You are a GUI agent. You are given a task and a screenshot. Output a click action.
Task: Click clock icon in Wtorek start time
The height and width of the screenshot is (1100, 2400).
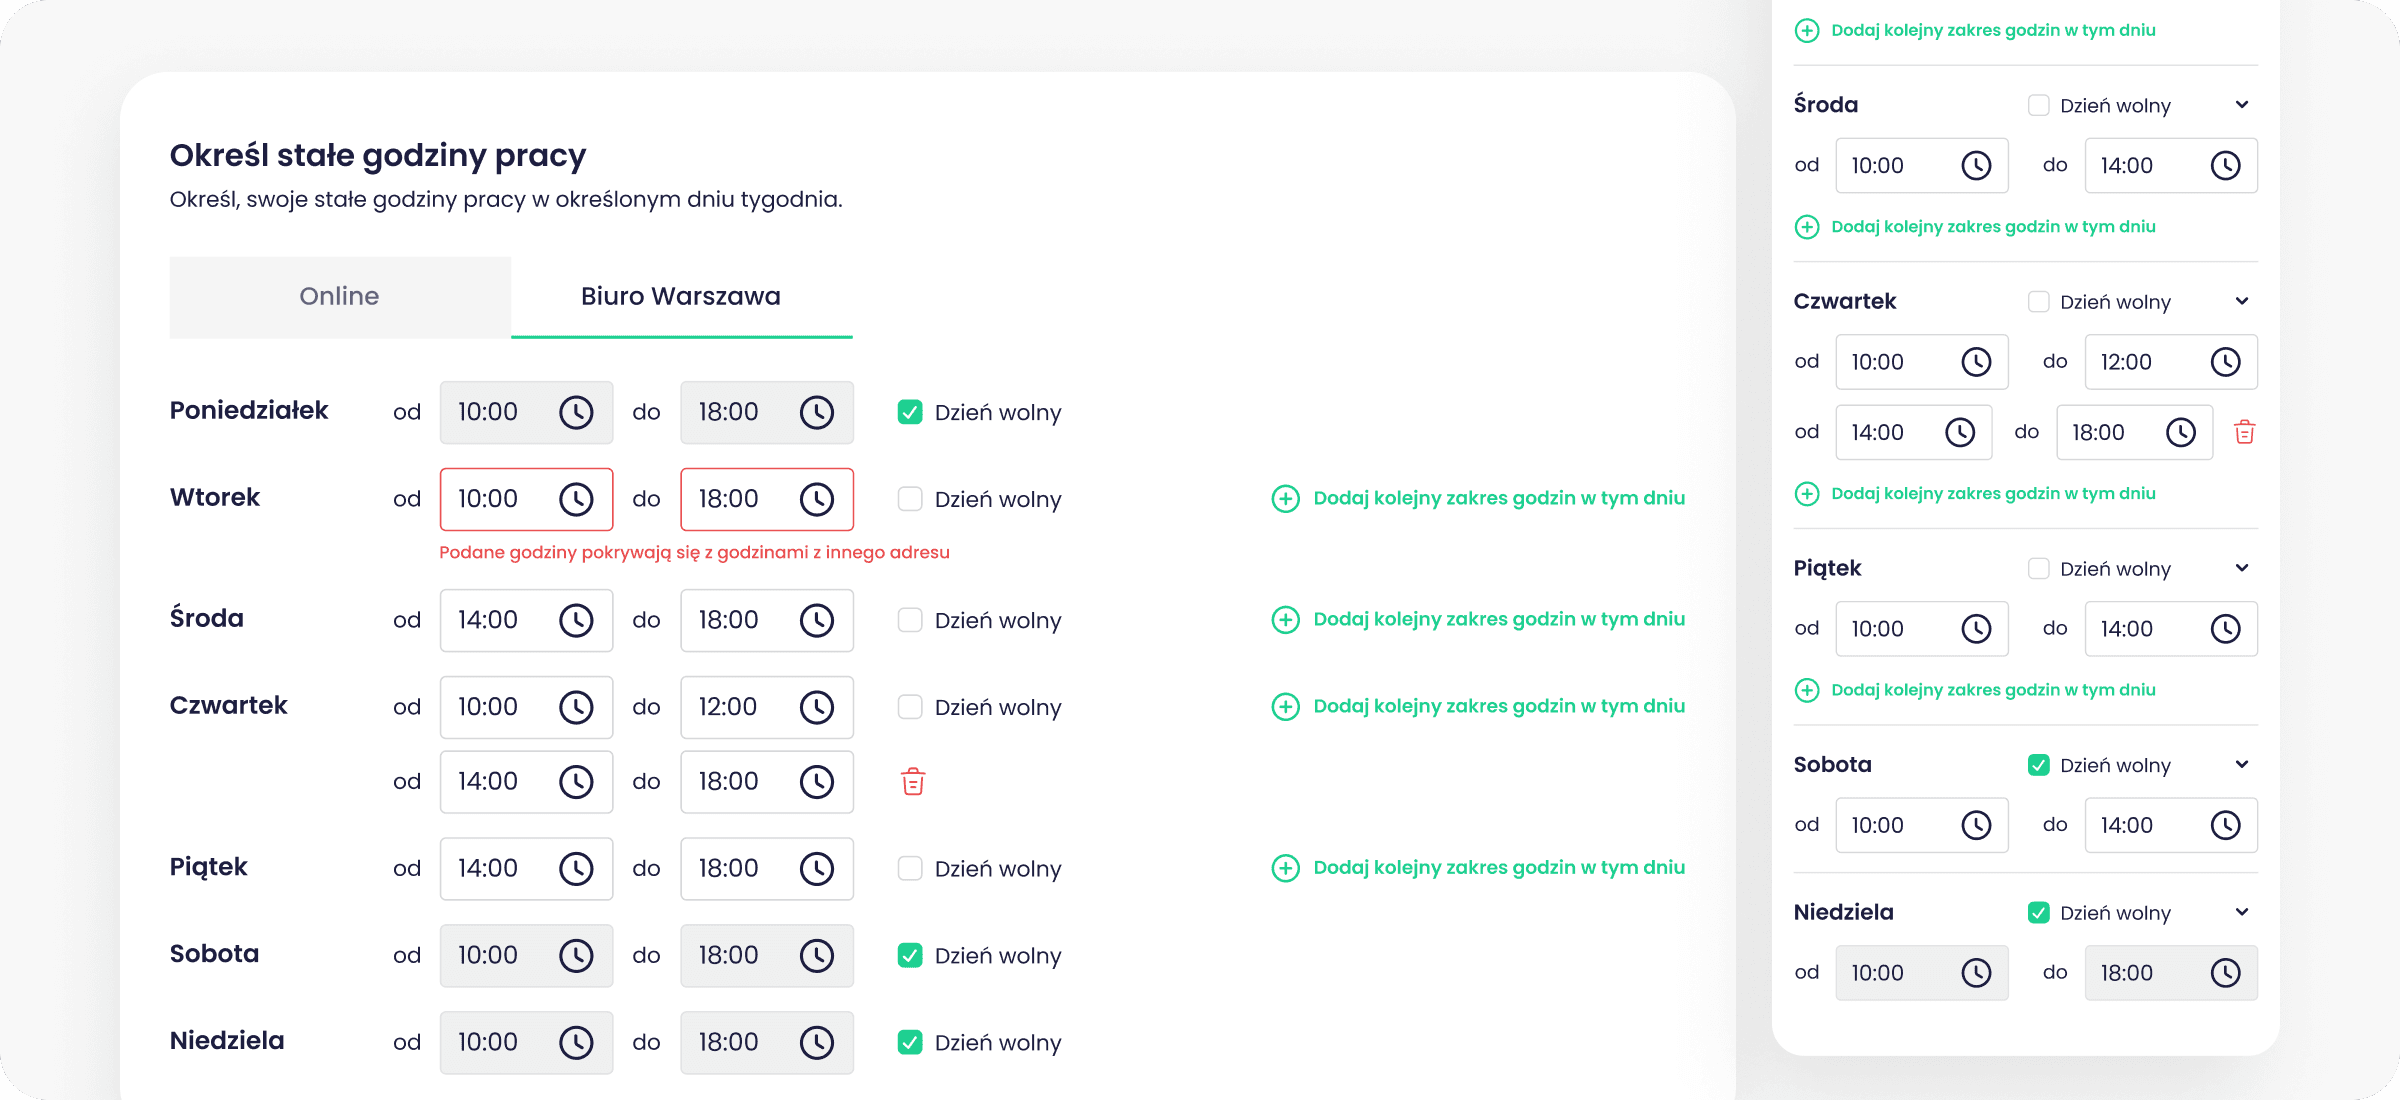click(x=576, y=499)
